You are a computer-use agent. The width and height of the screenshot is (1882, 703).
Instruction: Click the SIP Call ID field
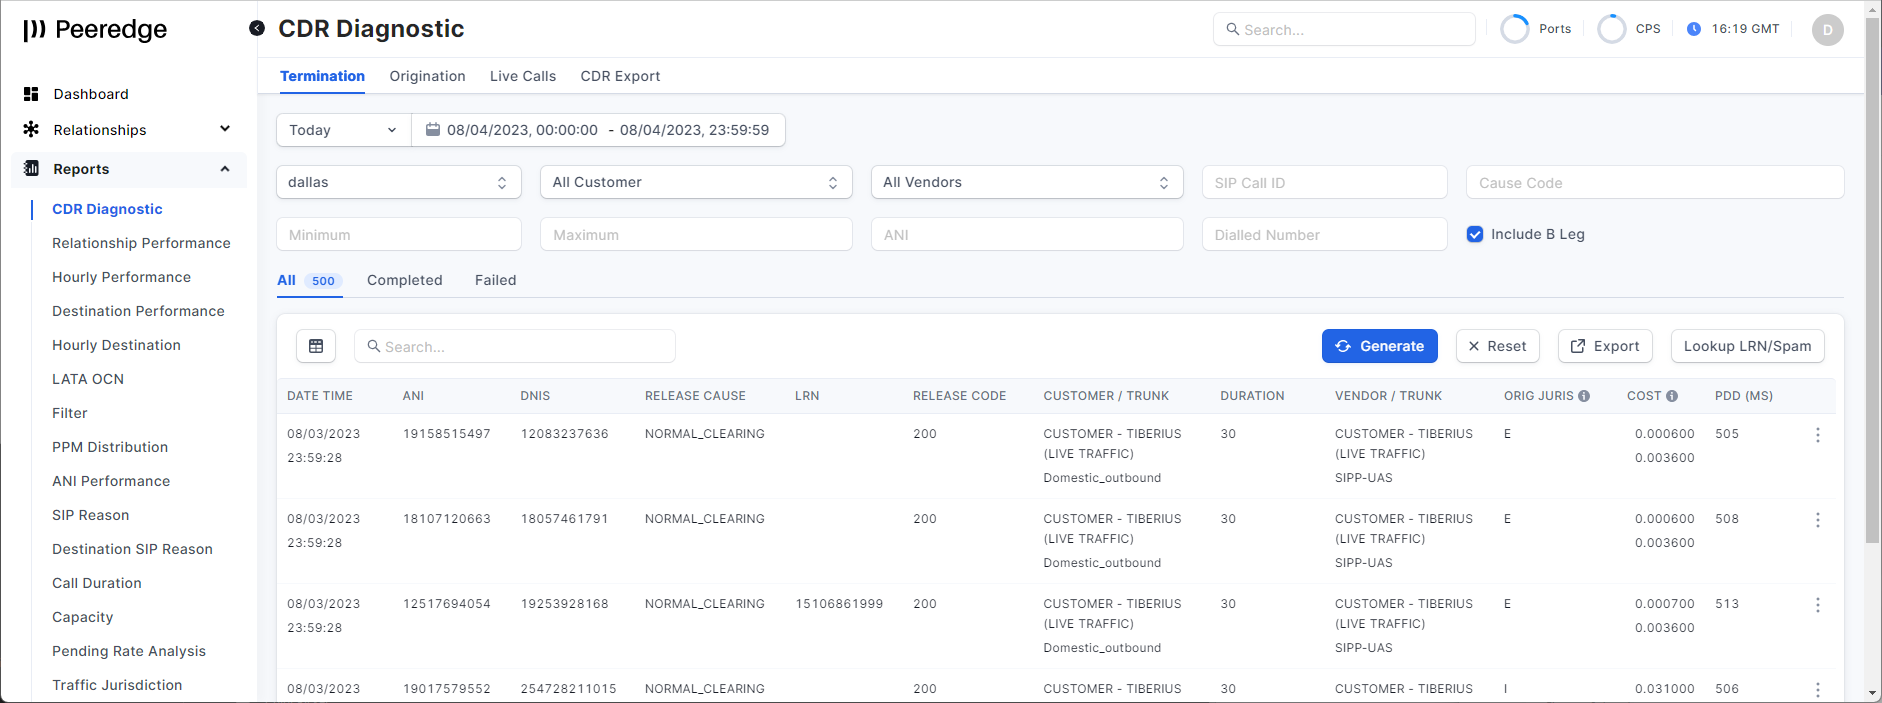pyautogui.click(x=1325, y=182)
